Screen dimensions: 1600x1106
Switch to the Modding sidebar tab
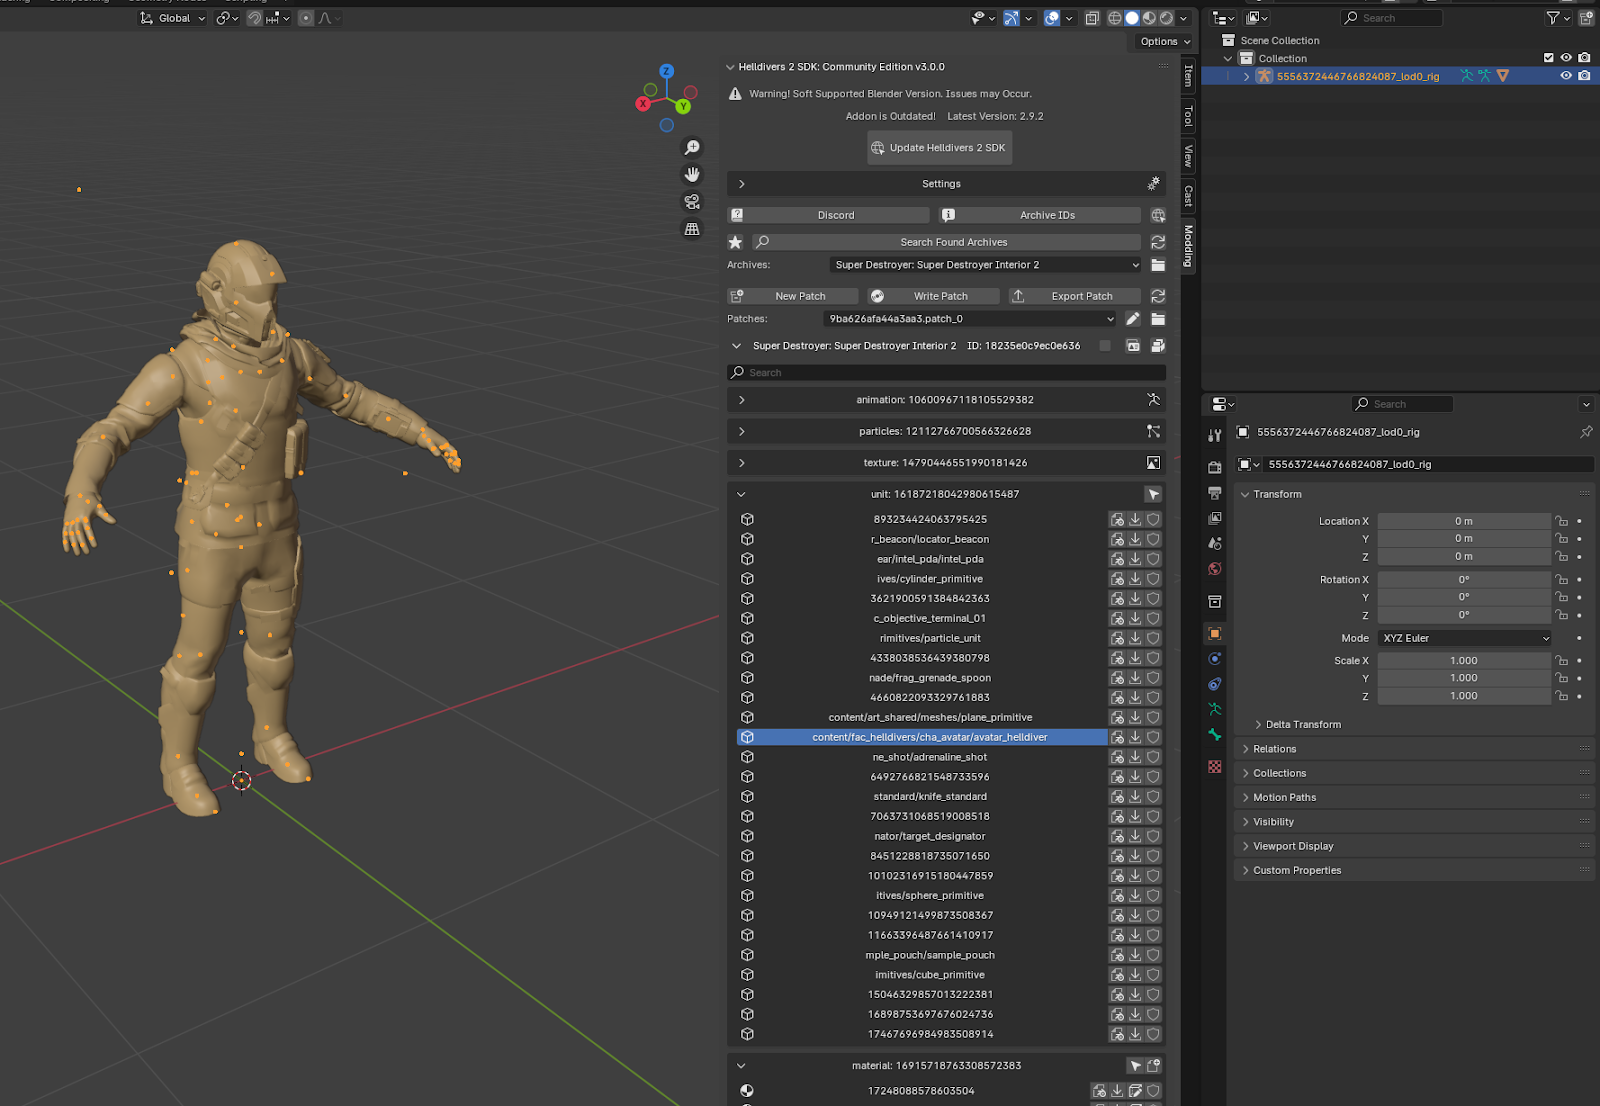(x=1189, y=245)
